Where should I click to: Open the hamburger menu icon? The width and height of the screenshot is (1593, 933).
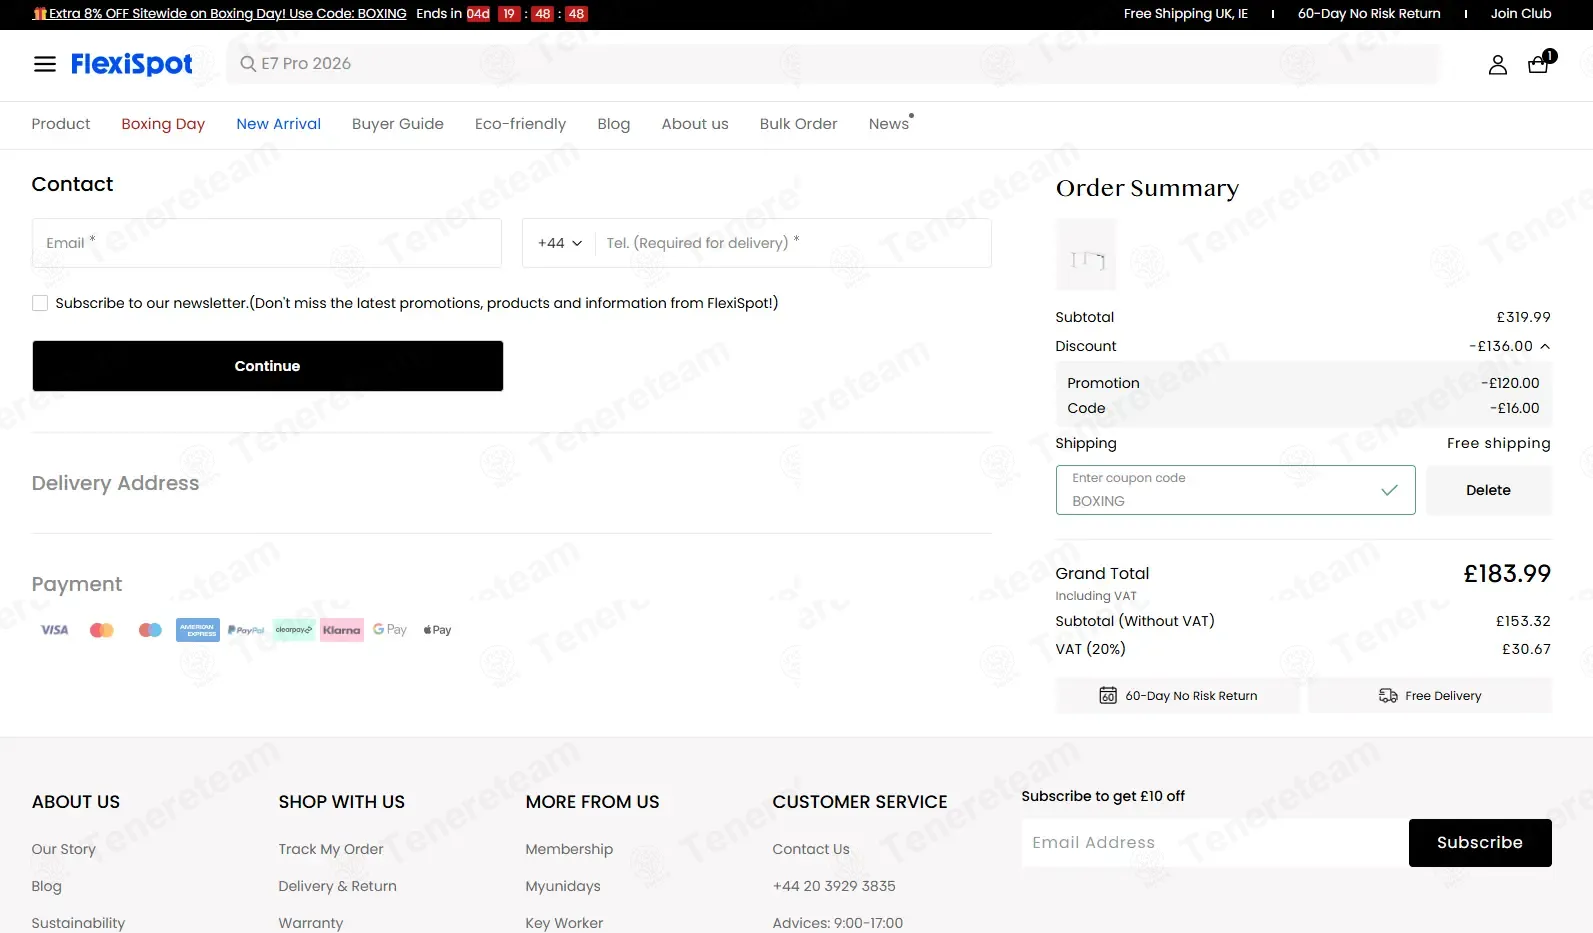tap(45, 64)
